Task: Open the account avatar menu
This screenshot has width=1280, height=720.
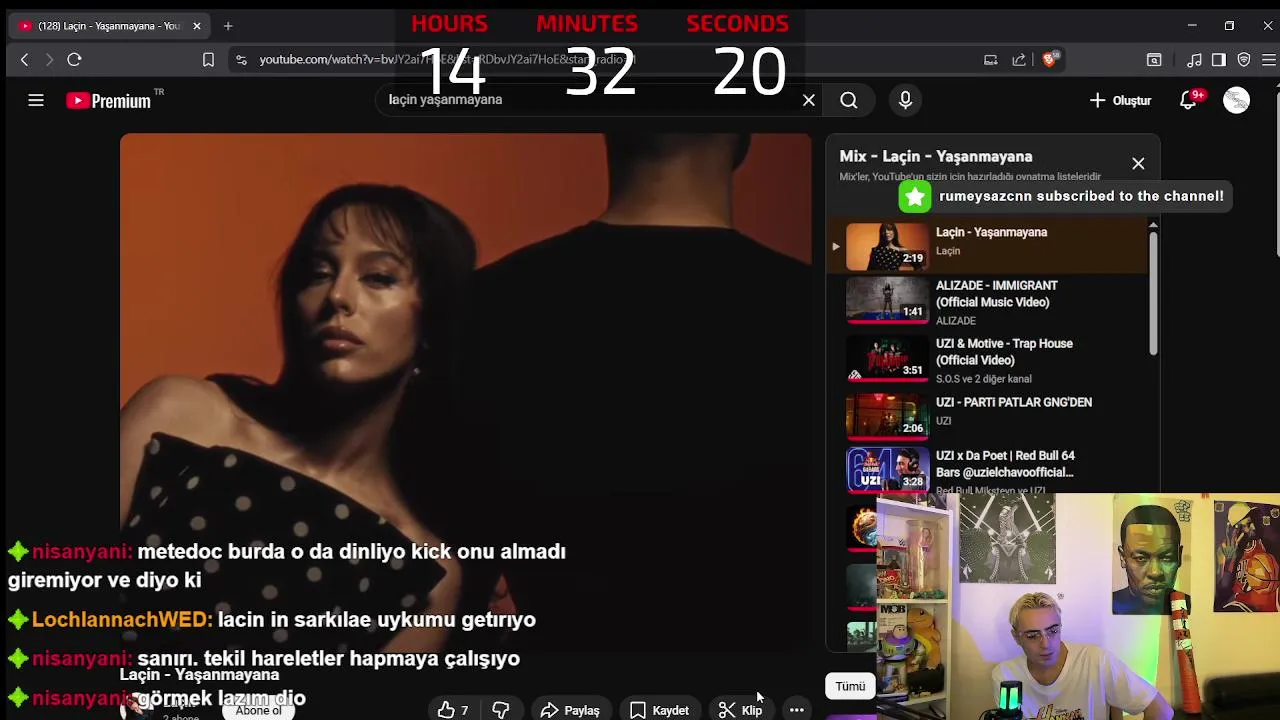Action: pyautogui.click(x=1236, y=100)
